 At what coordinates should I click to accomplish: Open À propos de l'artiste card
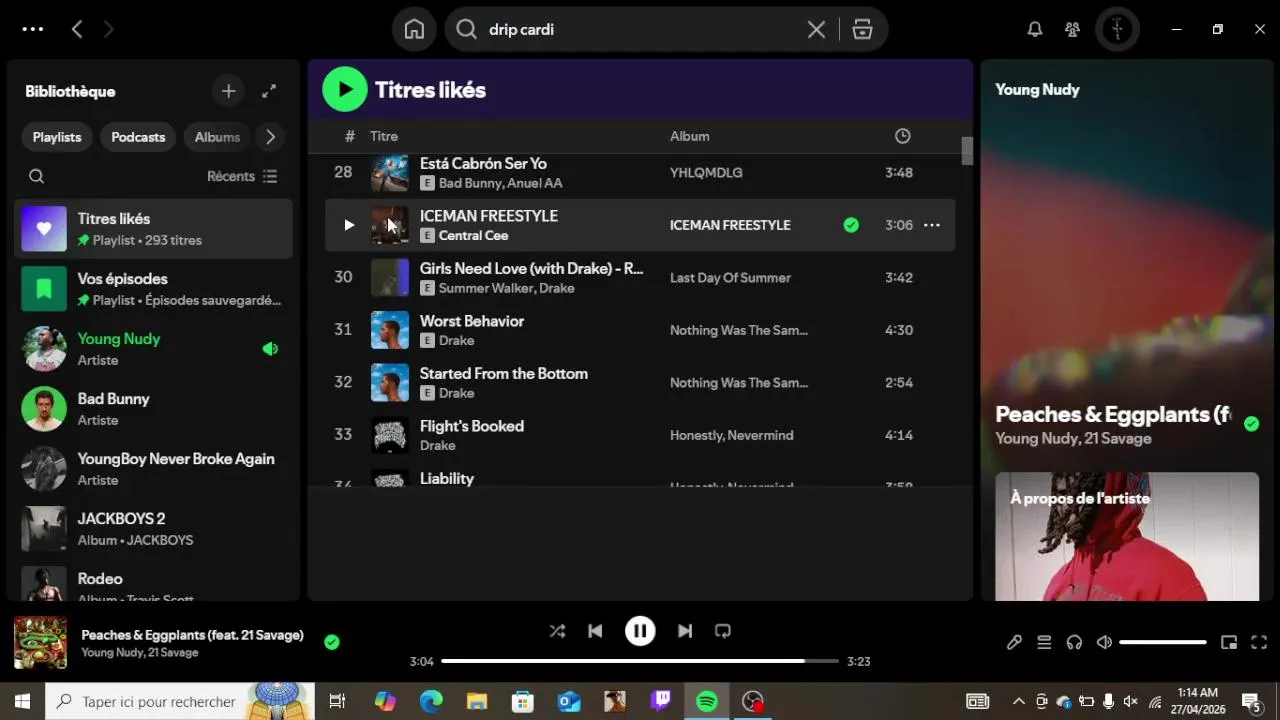click(x=1127, y=536)
